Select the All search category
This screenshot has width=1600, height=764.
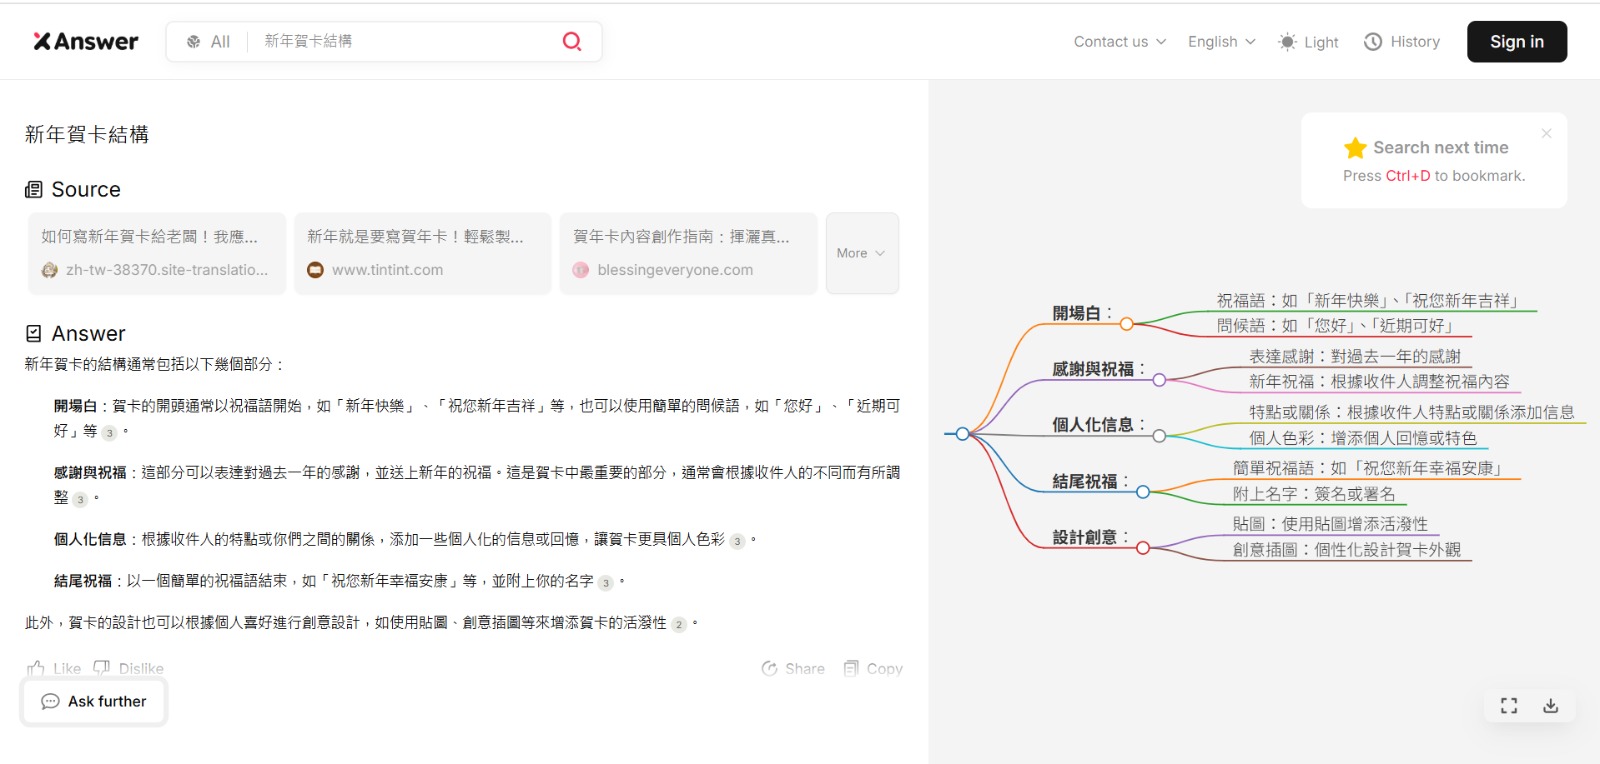208,42
